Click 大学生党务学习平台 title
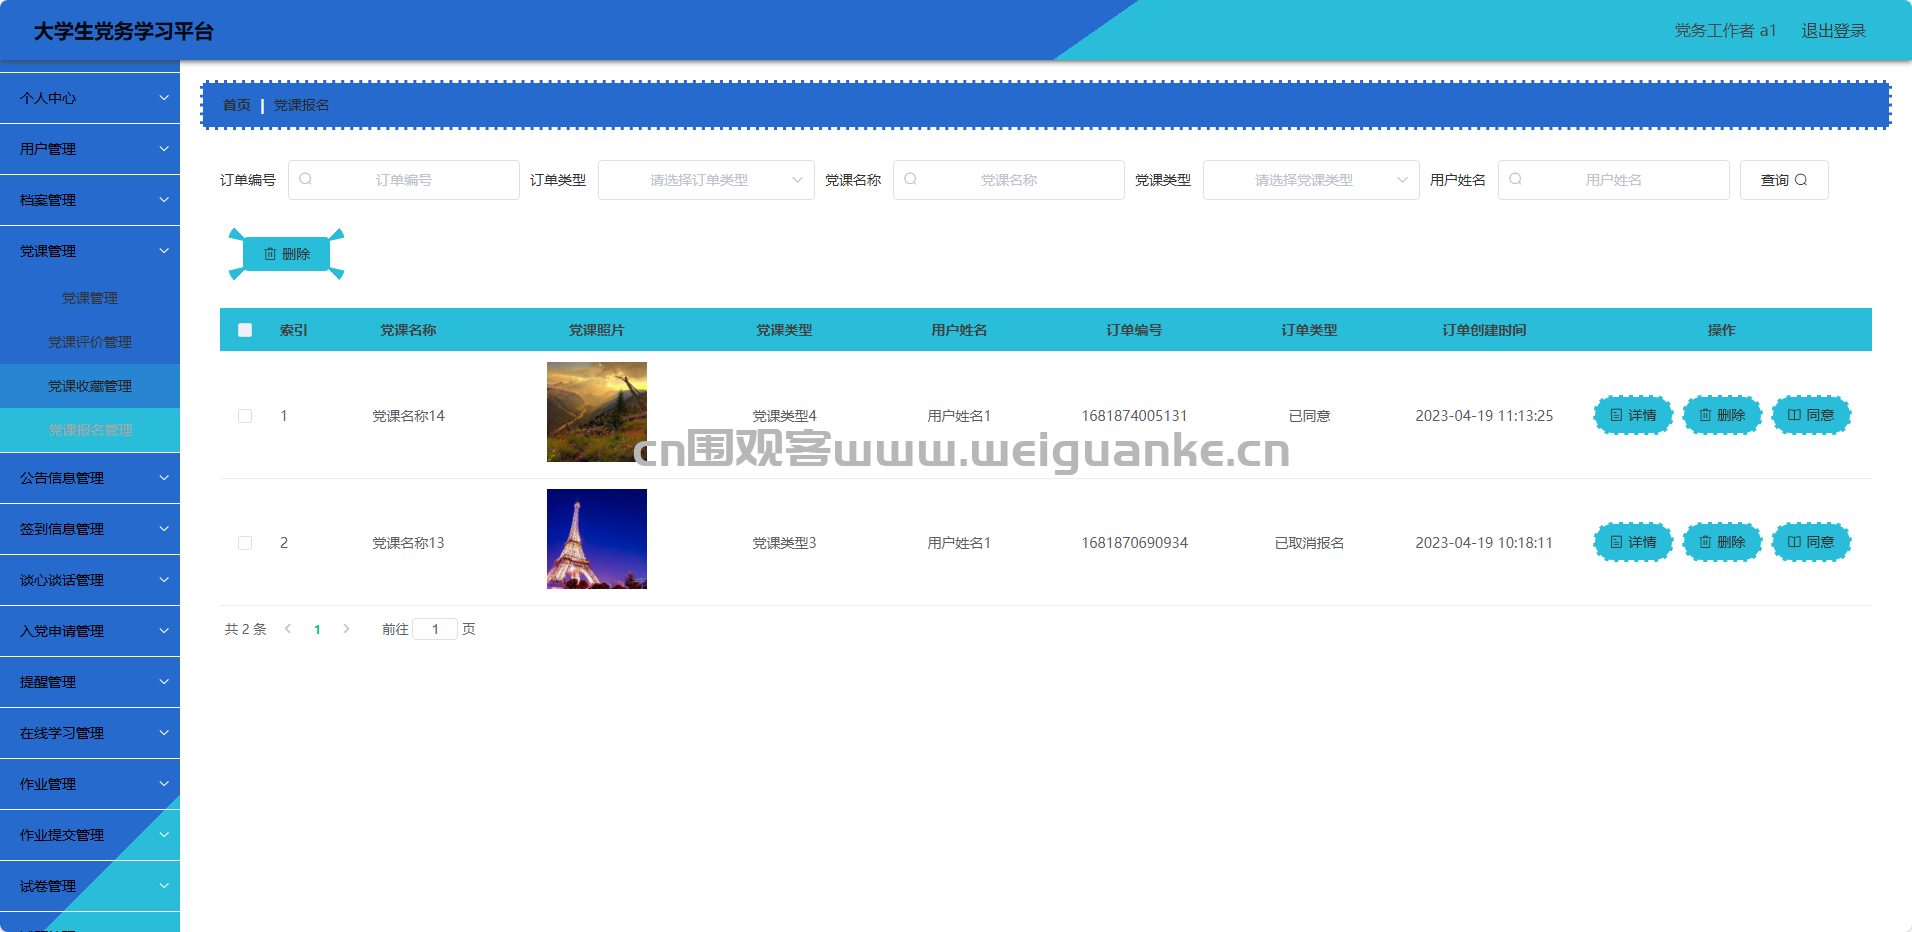This screenshot has height=932, width=1912. point(124,31)
